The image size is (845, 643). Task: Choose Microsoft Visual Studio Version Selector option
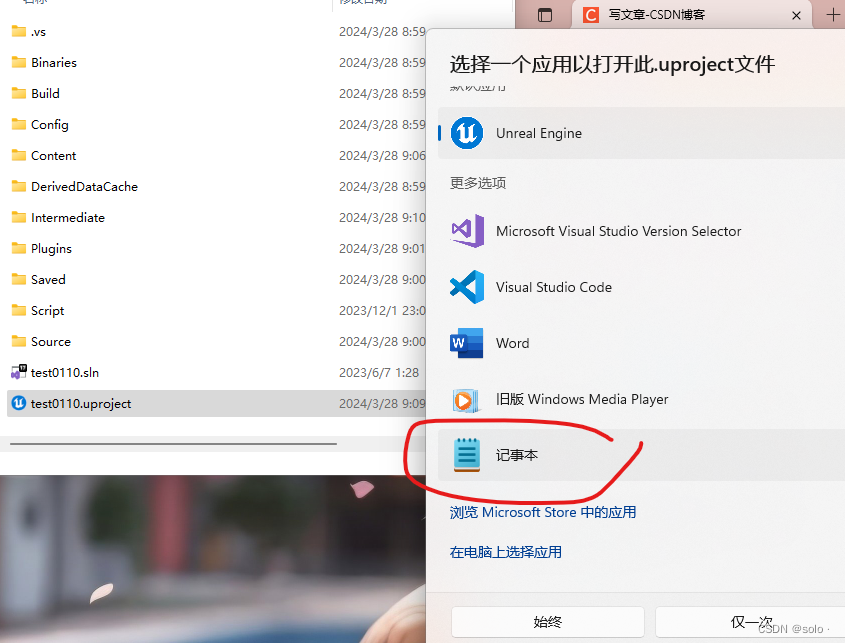pyautogui.click(x=641, y=231)
